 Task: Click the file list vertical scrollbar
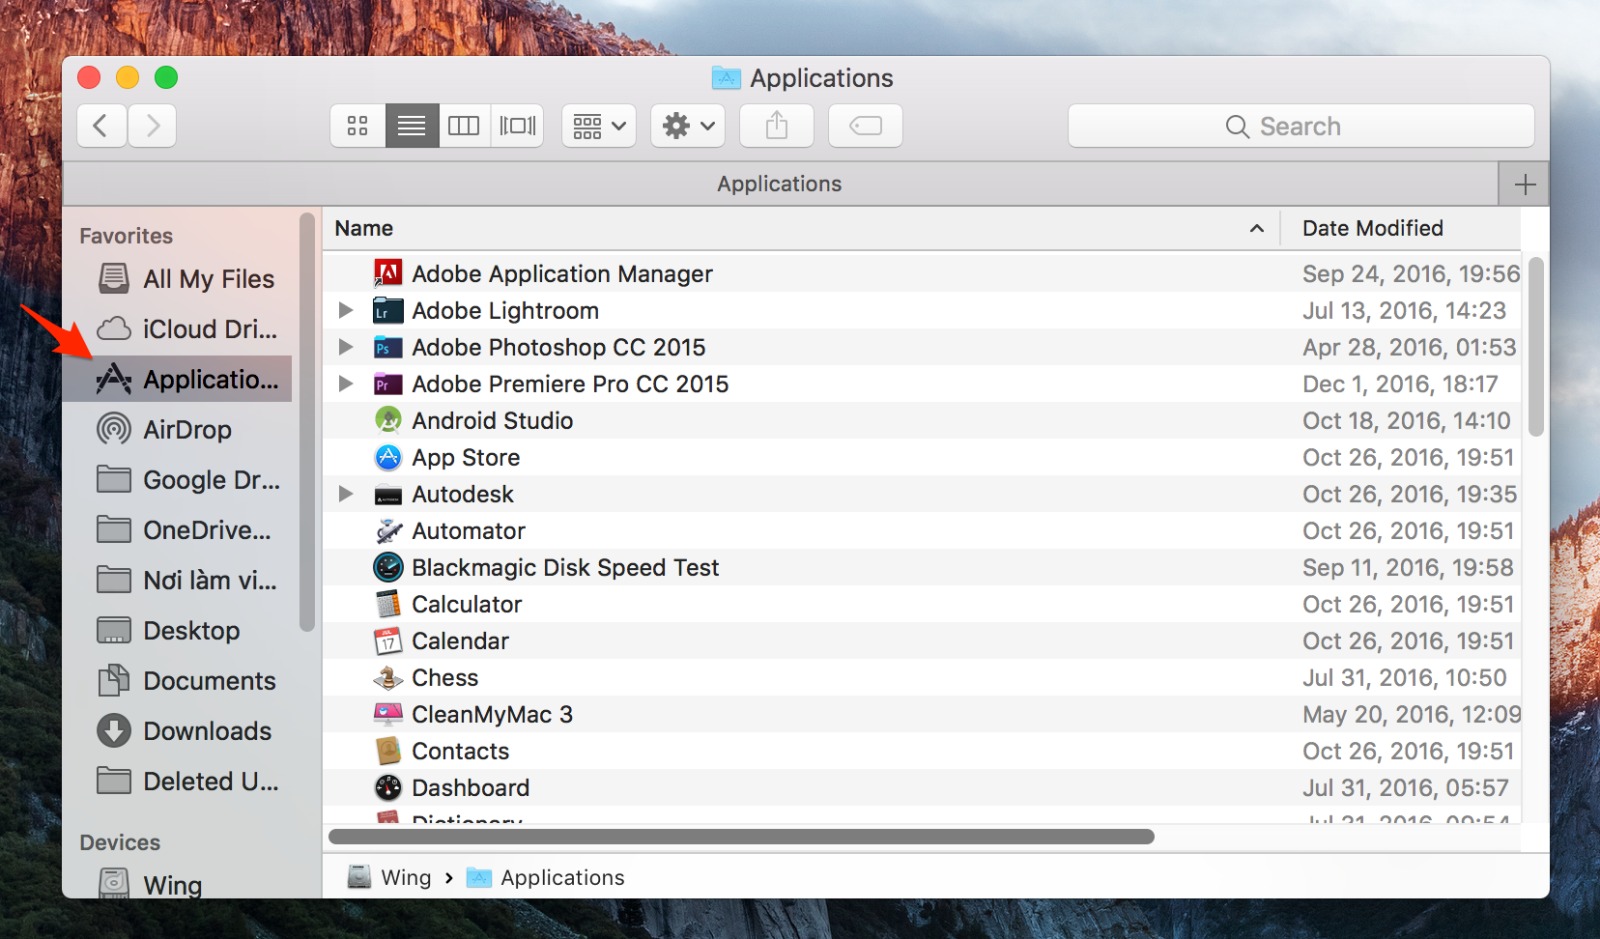click(1536, 346)
